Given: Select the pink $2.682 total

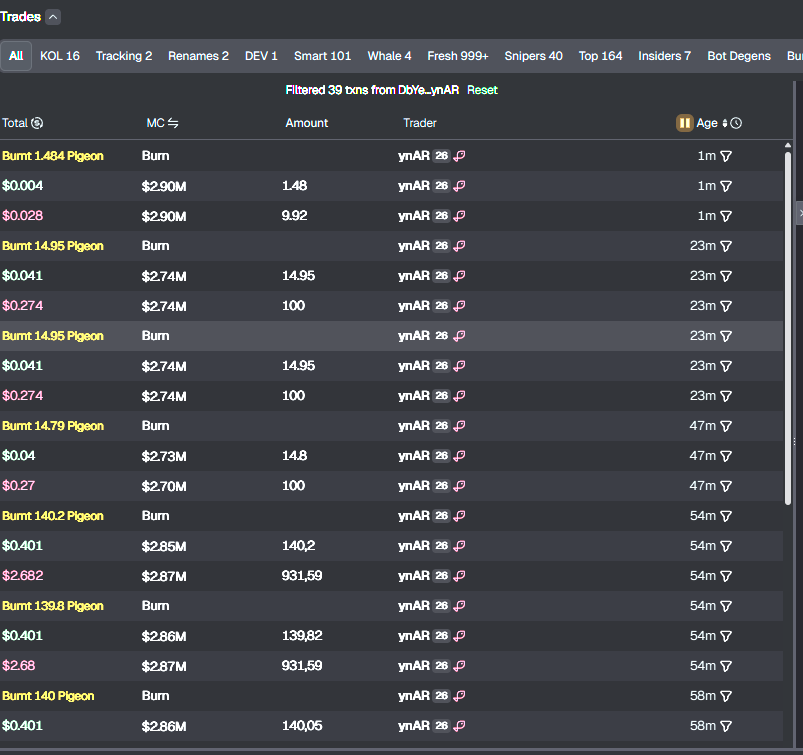Looking at the screenshot, I should [23, 576].
